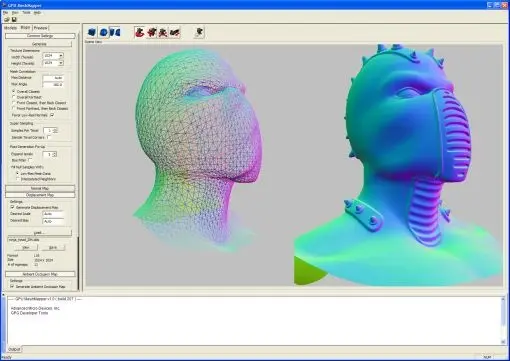Collapse the Displacement Map section header
510x361 pixels.
click(40, 195)
